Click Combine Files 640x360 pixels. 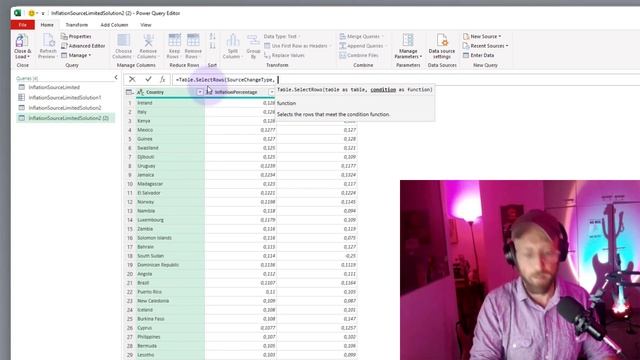coord(359,55)
